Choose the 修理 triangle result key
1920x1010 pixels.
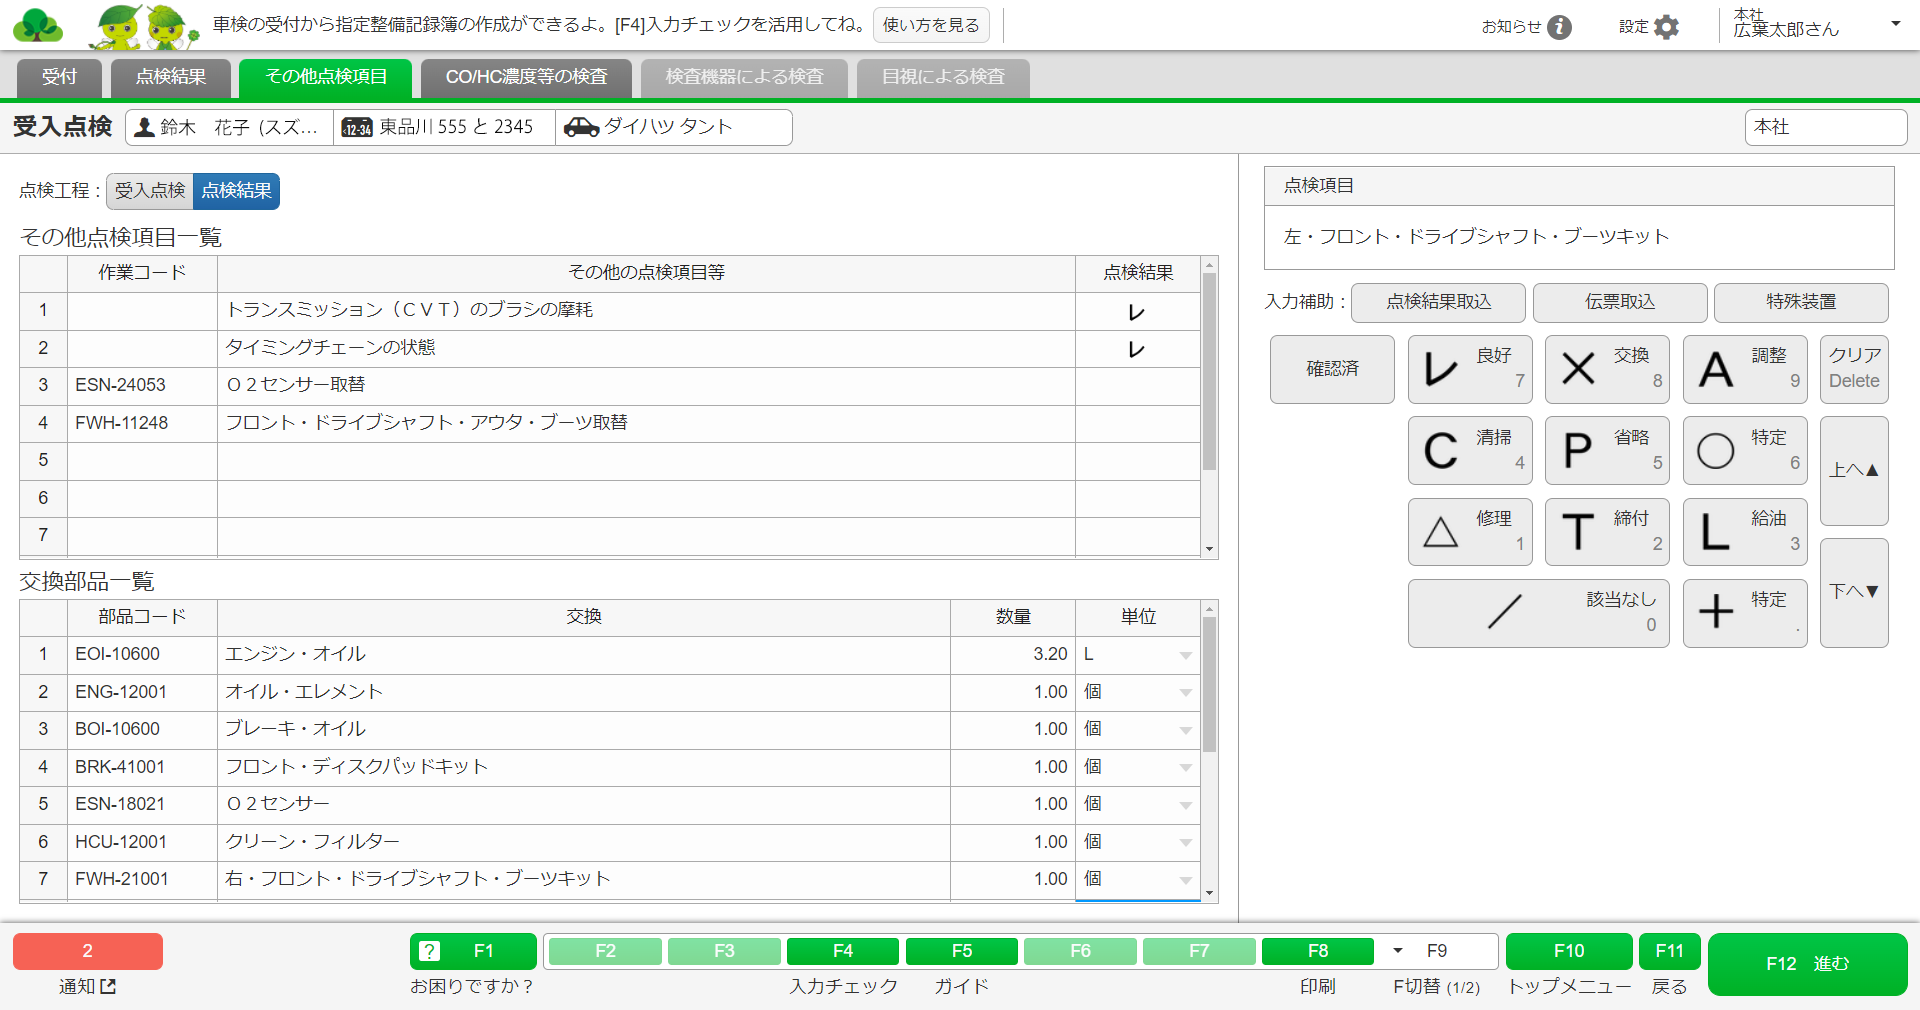coord(1469,532)
